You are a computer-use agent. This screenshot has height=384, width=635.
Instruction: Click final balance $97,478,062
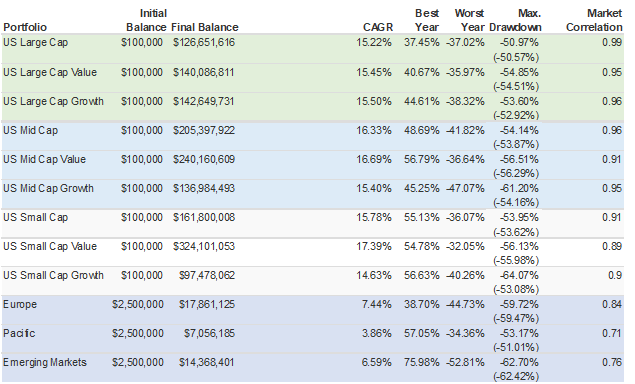pos(207,275)
